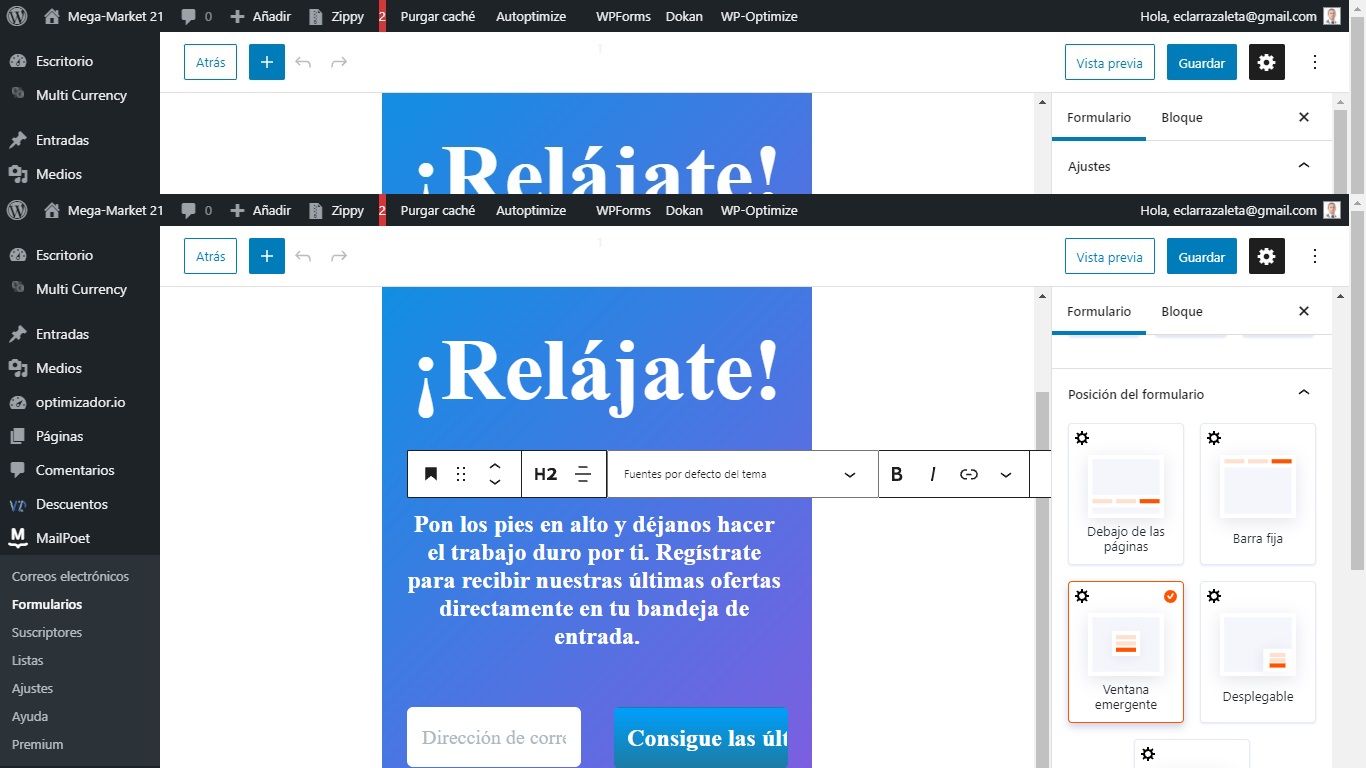The height and width of the screenshot is (768, 1366).
Task: Open 'Dokan' in main editor admin bar
Action: coord(684,210)
